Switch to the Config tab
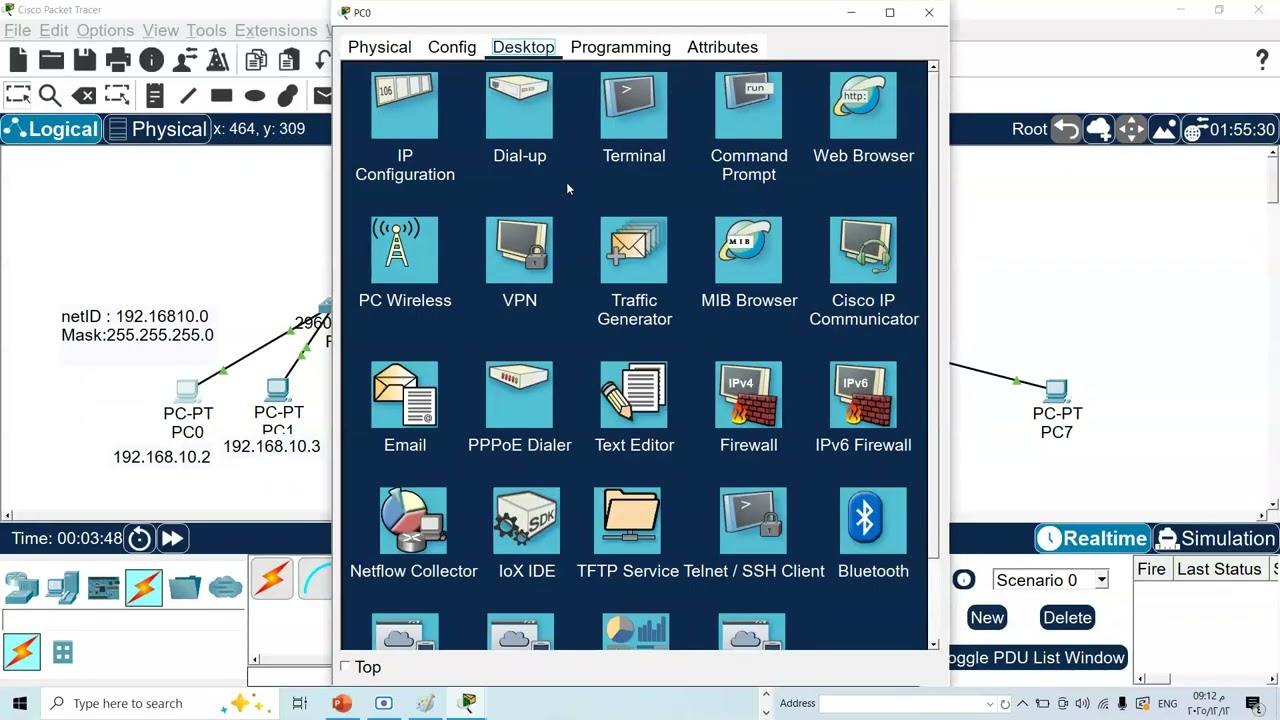The image size is (1280, 720). 452,47
